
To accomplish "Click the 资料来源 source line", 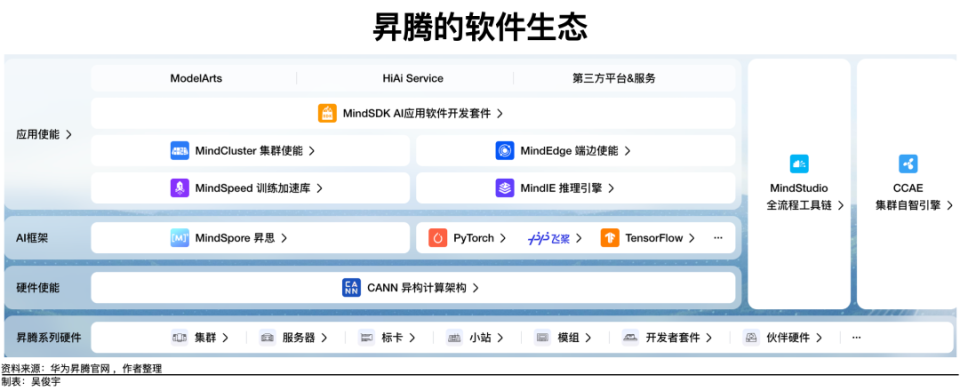I will click(x=81, y=368).
